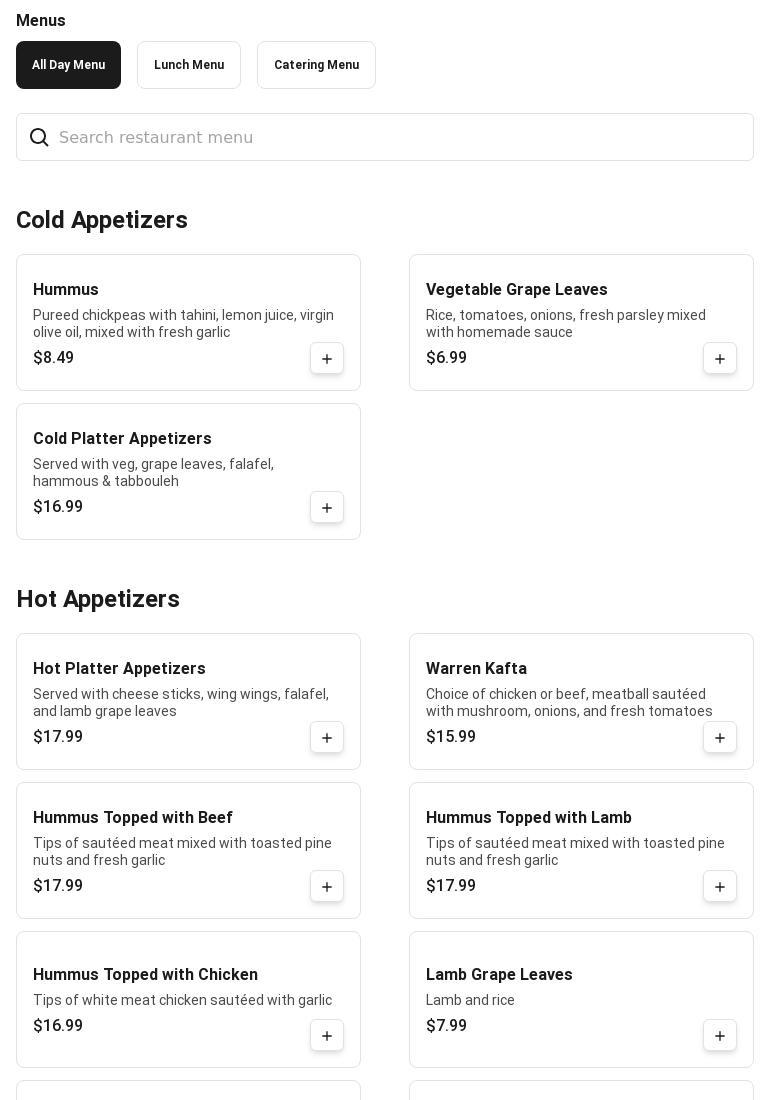The image size is (770, 1100).
Task: View the Cold Platter Appetizers item
Action: point(122,439)
